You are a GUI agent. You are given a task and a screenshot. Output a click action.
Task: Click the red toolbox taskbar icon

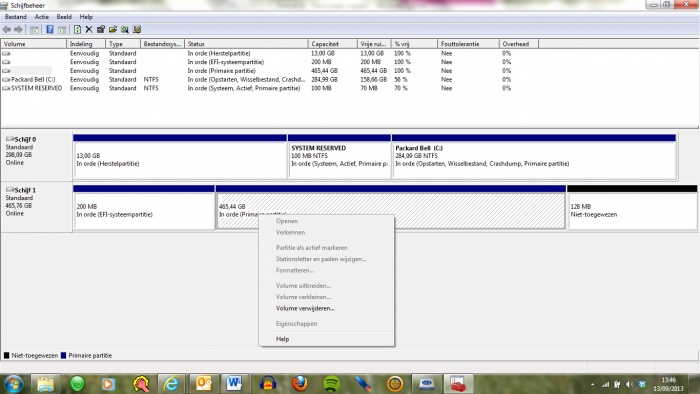[x=458, y=384]
